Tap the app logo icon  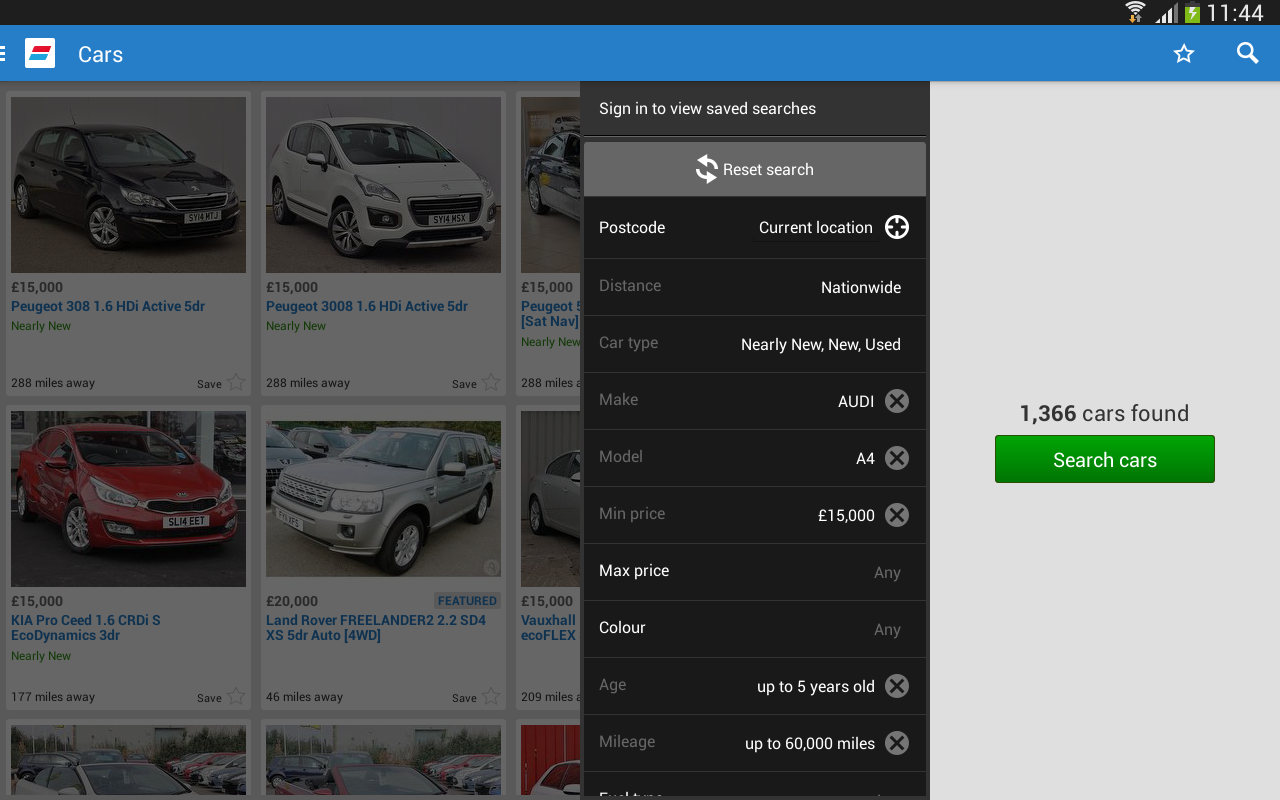40,53
